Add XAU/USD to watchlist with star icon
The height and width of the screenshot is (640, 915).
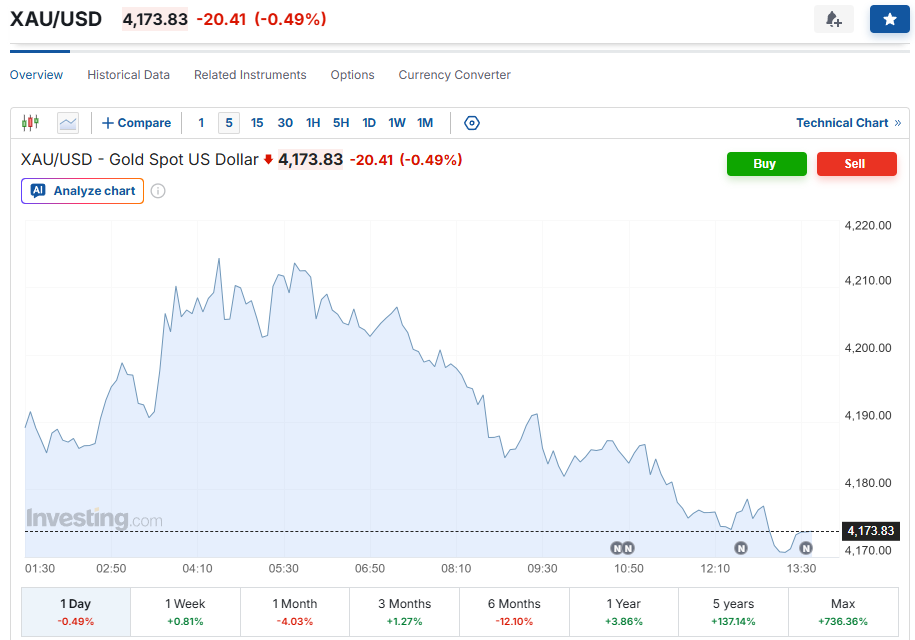(x=889, y=19)
